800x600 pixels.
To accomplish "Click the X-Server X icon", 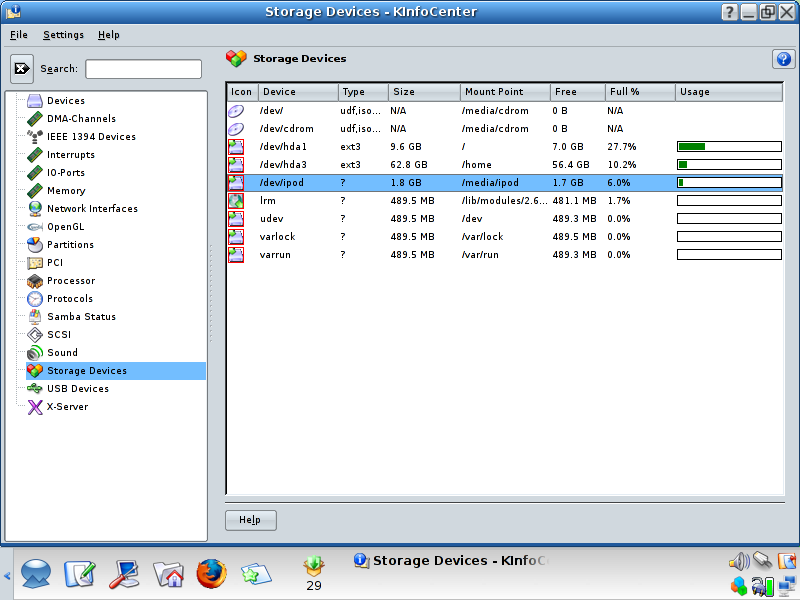I will pyautogui.click(x=35, y=407).
